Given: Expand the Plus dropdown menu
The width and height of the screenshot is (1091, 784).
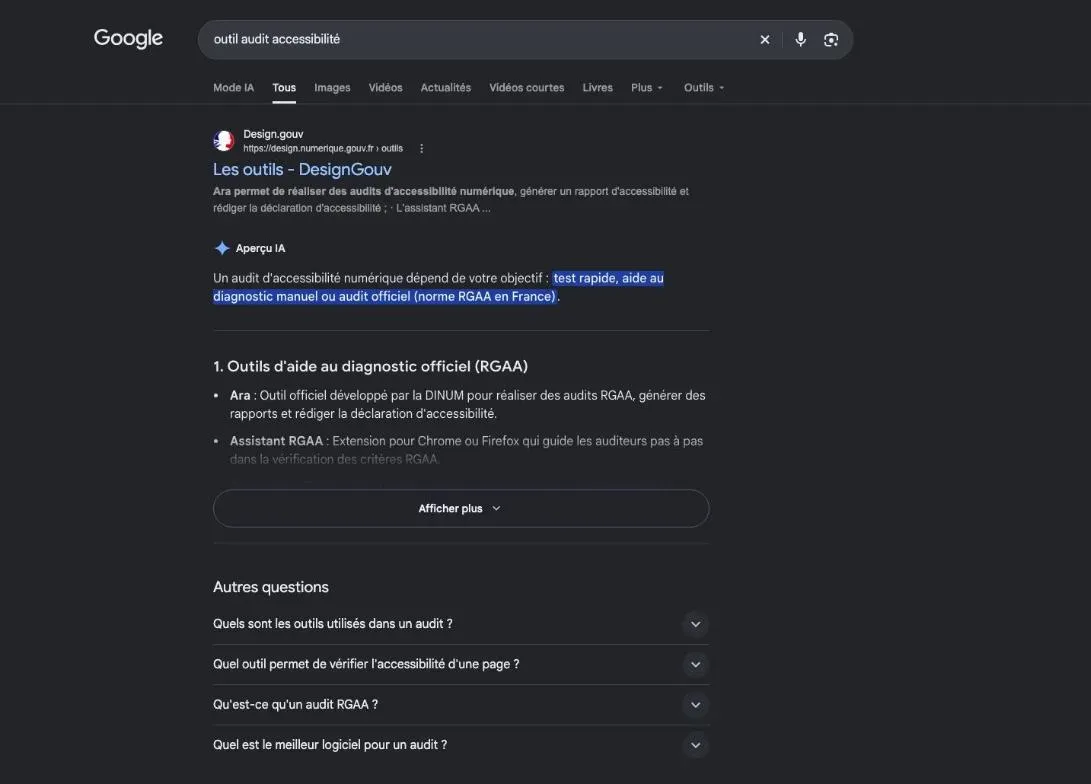Looking at the screenshot, I should pyautogui.click(x=646, y=88).
